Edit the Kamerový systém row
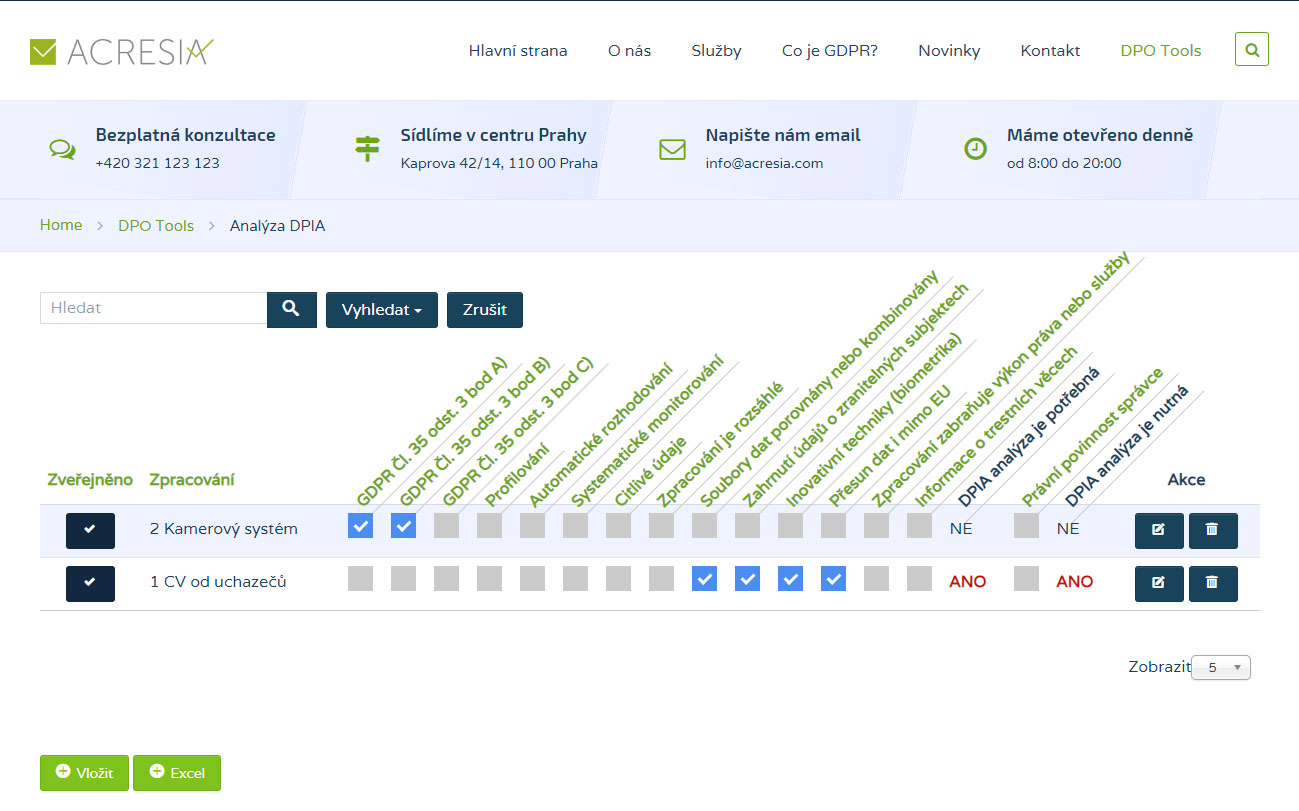The width and height of the screenshot is (1299, 811). [x=1159, y=531]
